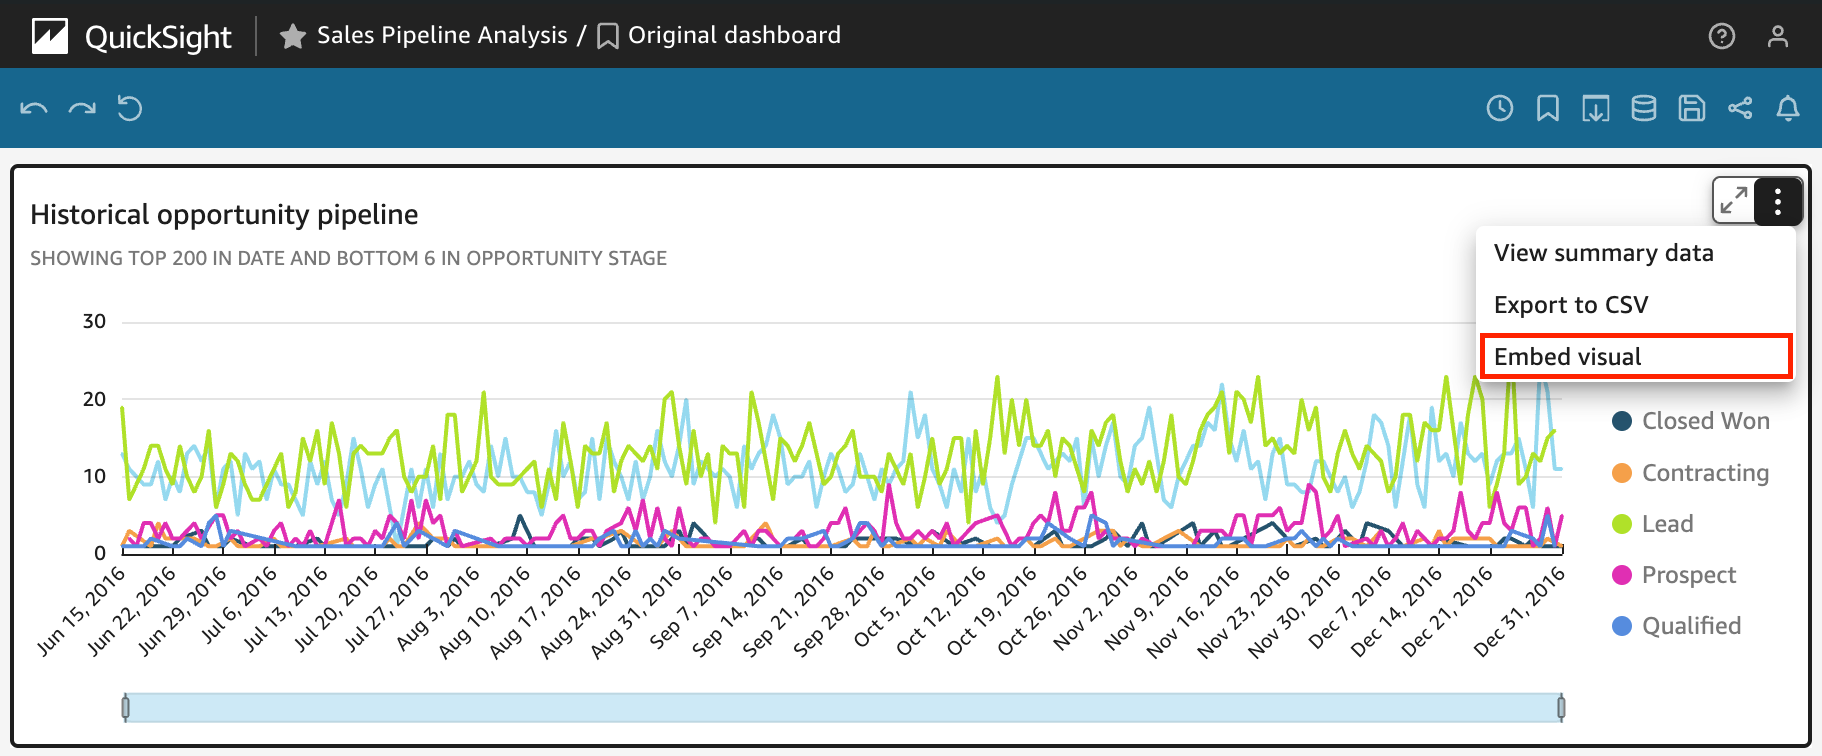Click the green Lead color dot
This screenshot has height=756, width=1822.
pos(1622,524)
